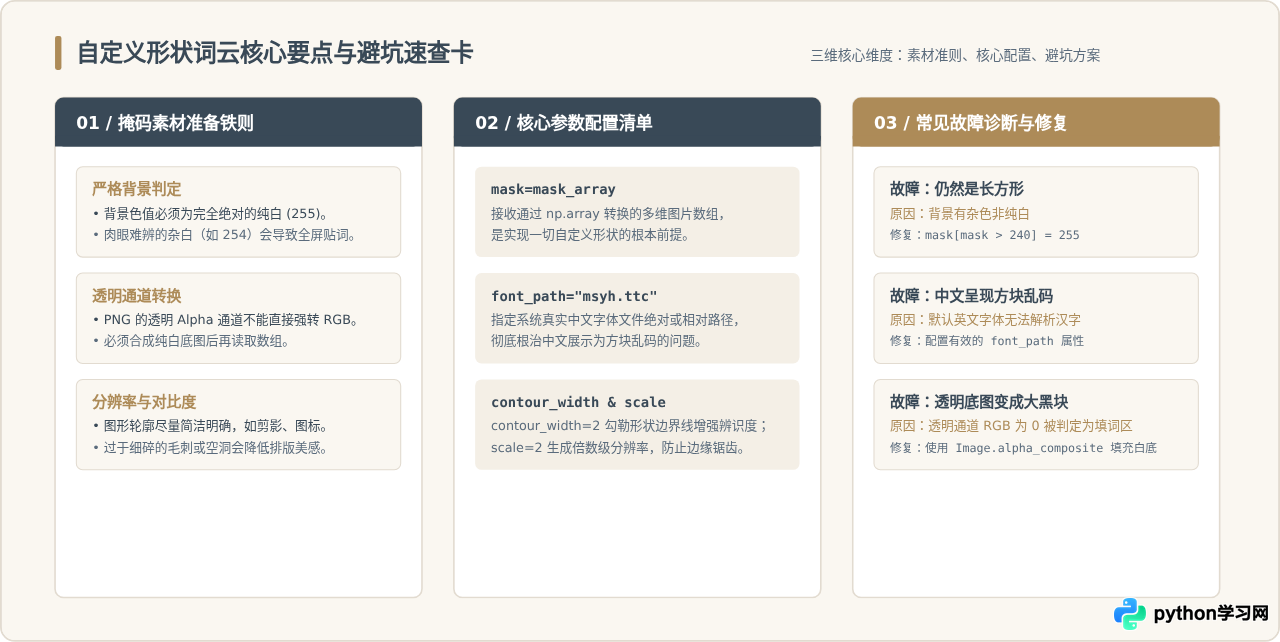Click the line '是实现一切自定义形状的根本前提。'
This screenshot has height=642, width=1280.
coord(590,235)
